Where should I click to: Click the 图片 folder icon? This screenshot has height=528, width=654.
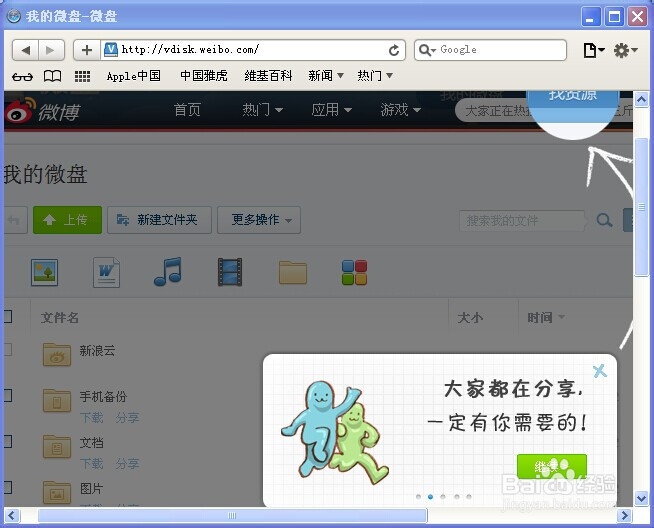pos(57,492)
